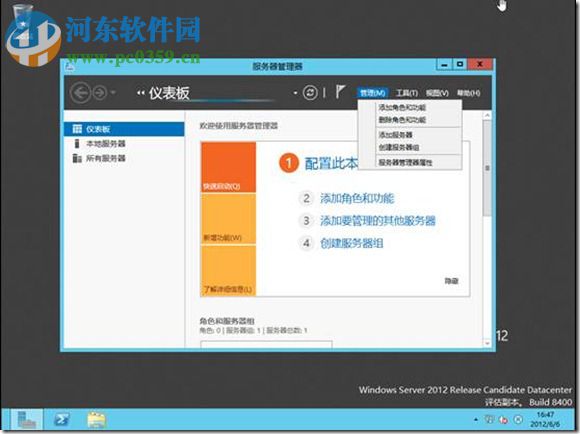
Task: Click the 角色和服务器组 heading
Action: point(227,321)
